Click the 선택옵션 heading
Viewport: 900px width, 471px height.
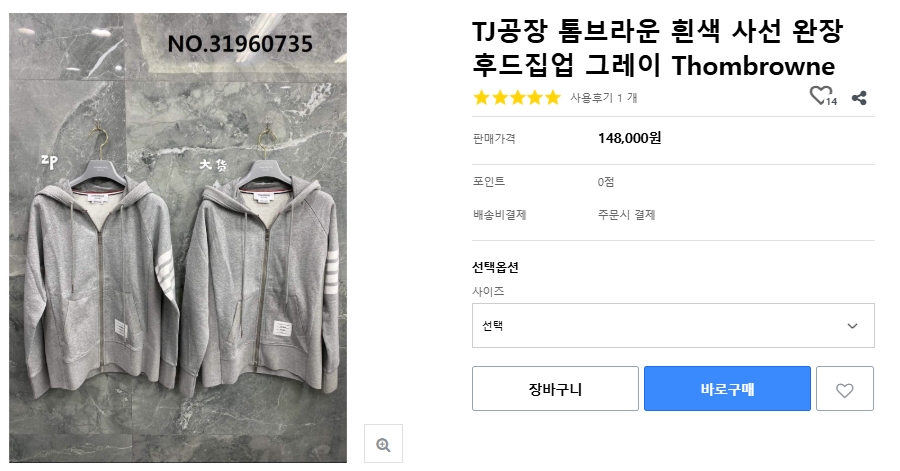tap(495, 268)
